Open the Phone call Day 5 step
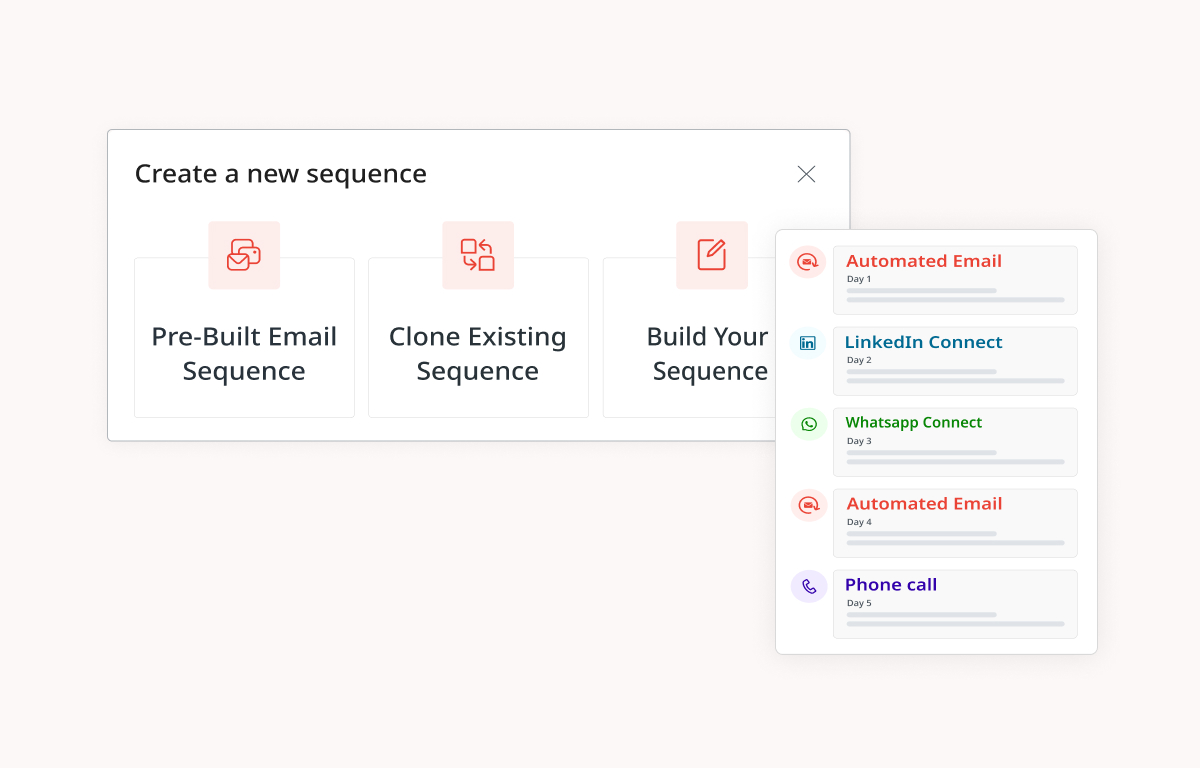The width and height of the screenshot is (1200, 768). [x=955, y=603]
